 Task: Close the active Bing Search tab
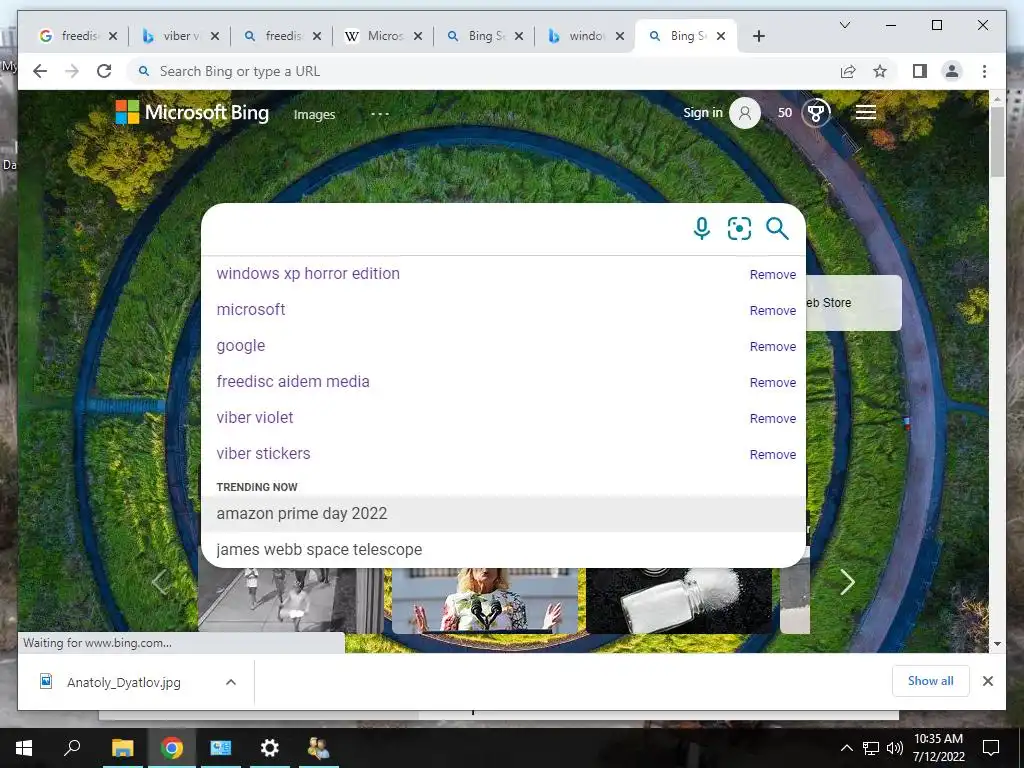(x=721, y=36)
